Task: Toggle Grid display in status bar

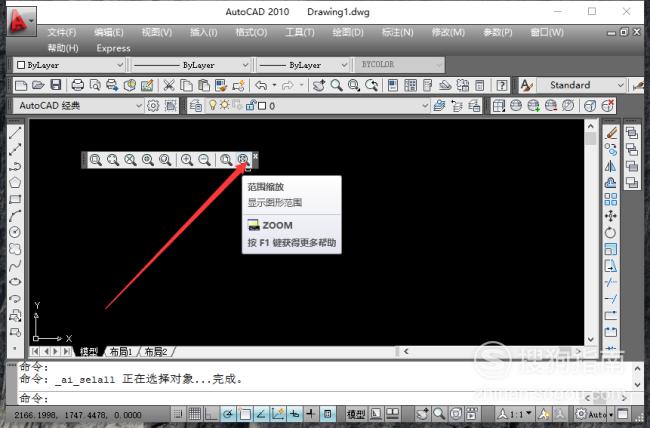Action: point(195,413)
